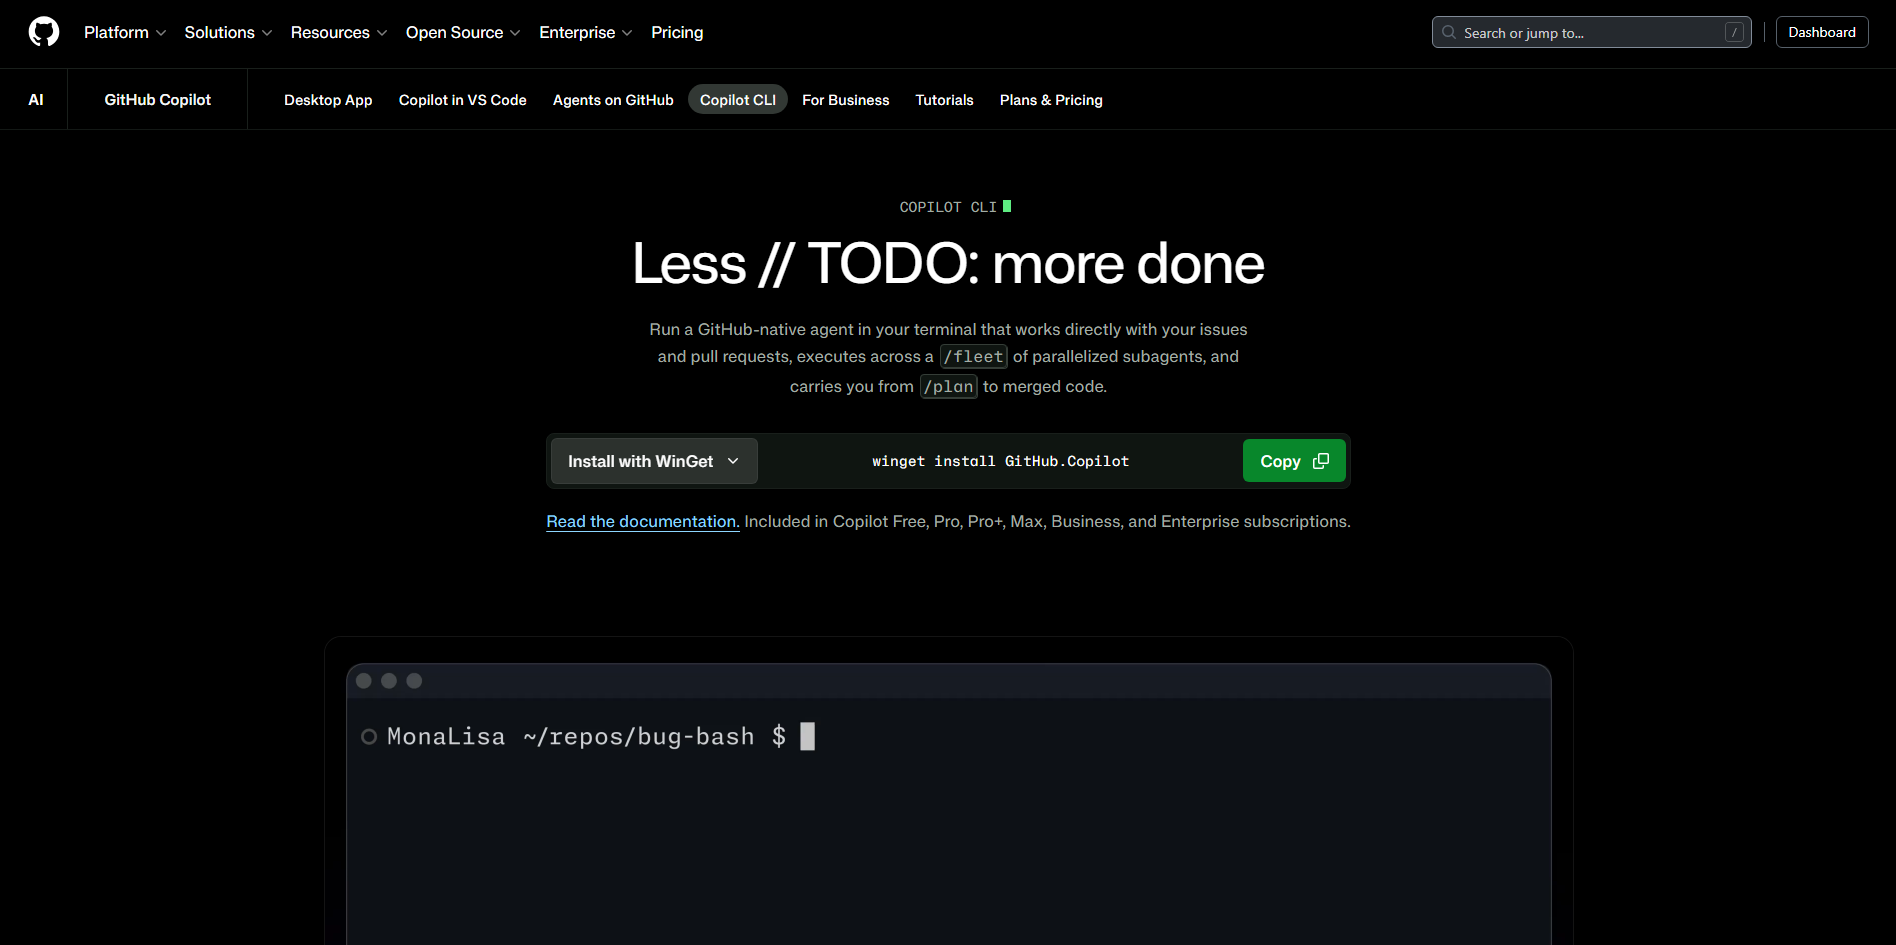Expand the Enterprise menu

coord(586,32)
